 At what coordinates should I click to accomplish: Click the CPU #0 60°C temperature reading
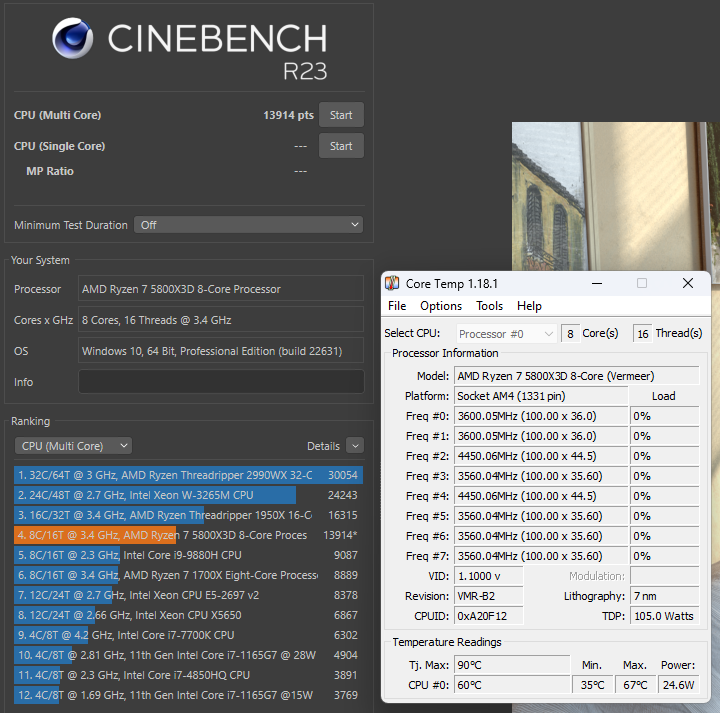point(512,685)
